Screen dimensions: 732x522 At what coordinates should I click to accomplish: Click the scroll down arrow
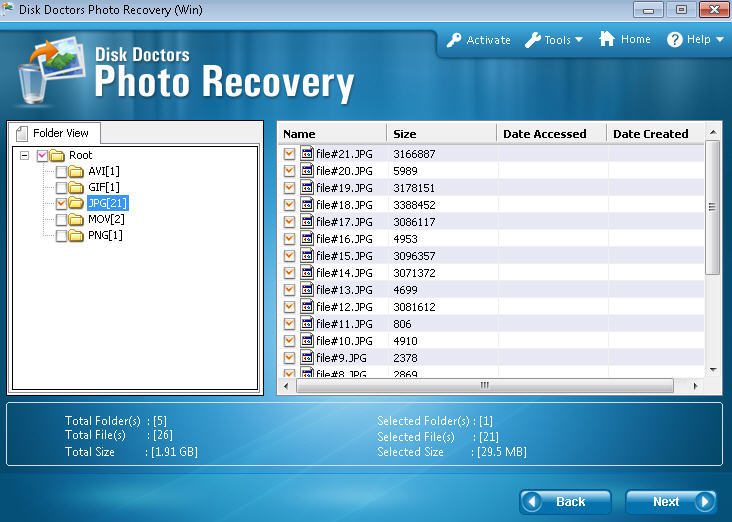(x=713, y=370)
